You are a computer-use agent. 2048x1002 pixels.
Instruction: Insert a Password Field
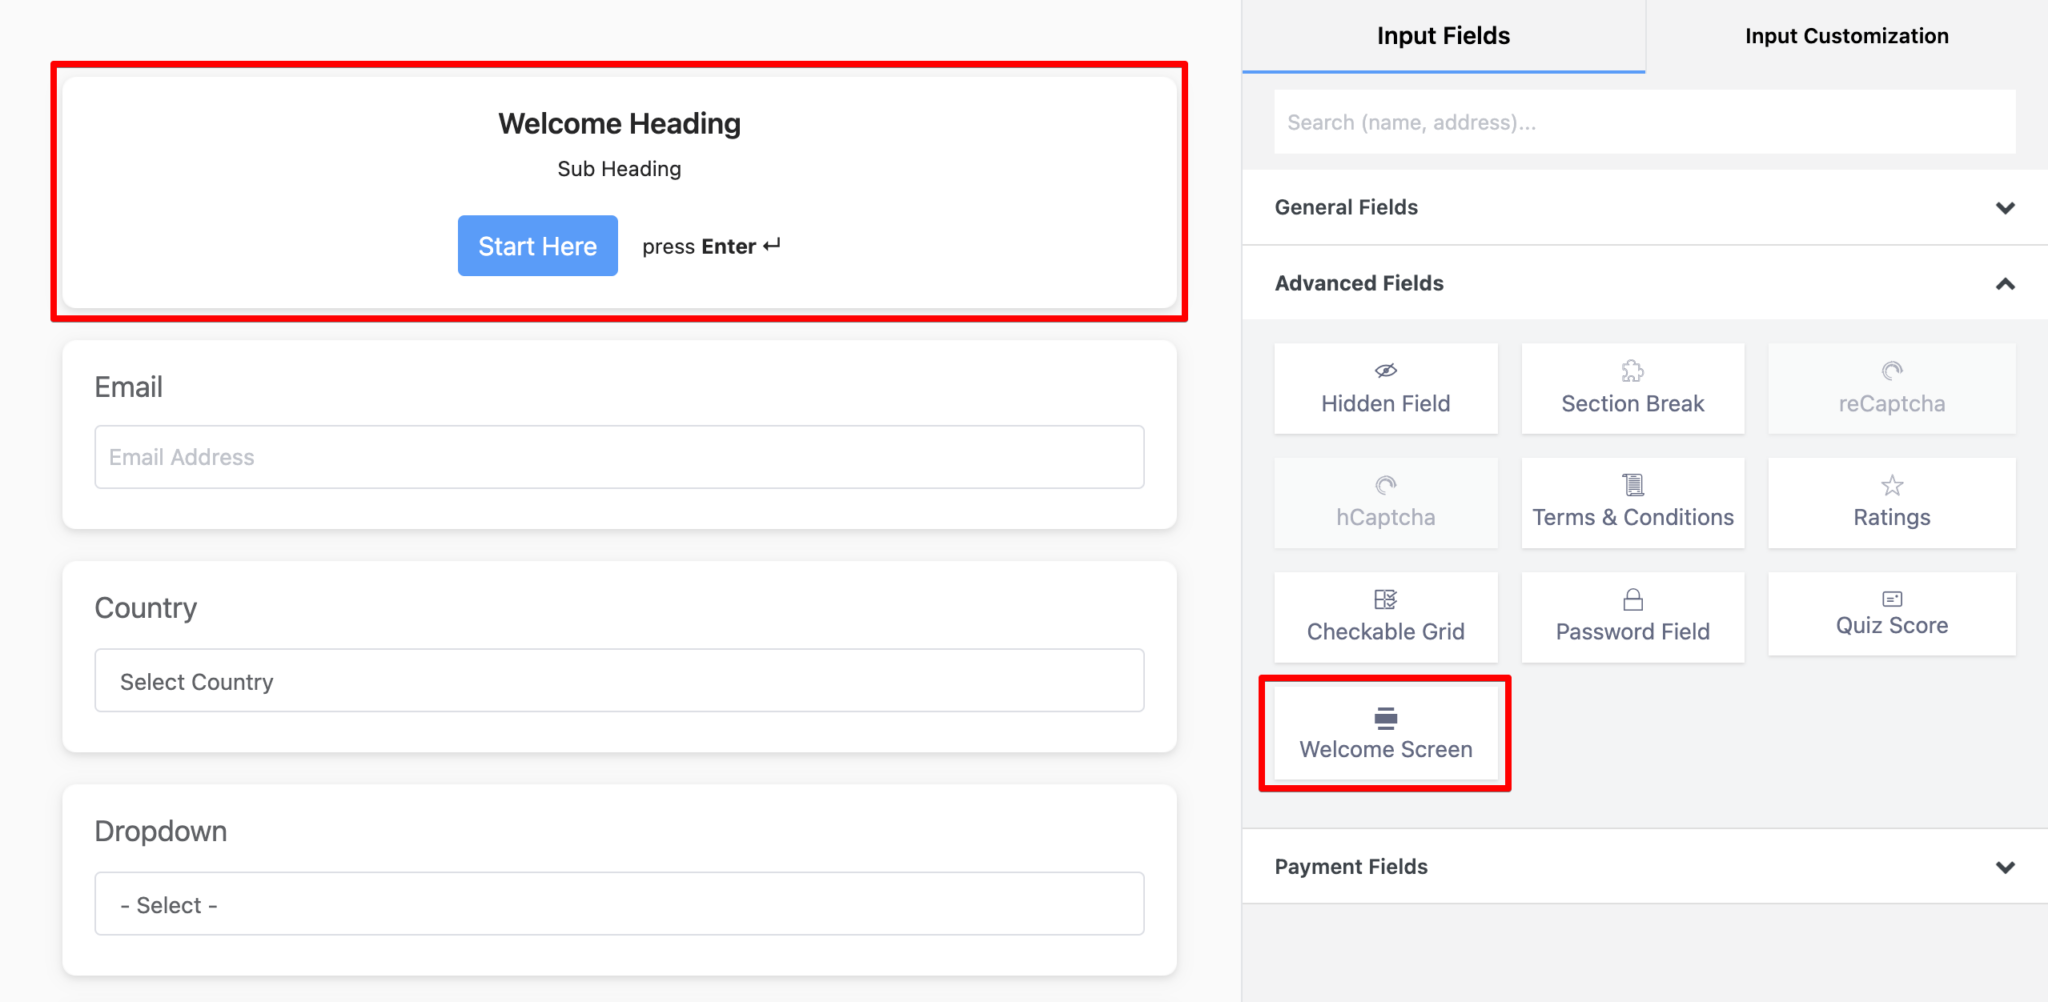pos(1632,617)
